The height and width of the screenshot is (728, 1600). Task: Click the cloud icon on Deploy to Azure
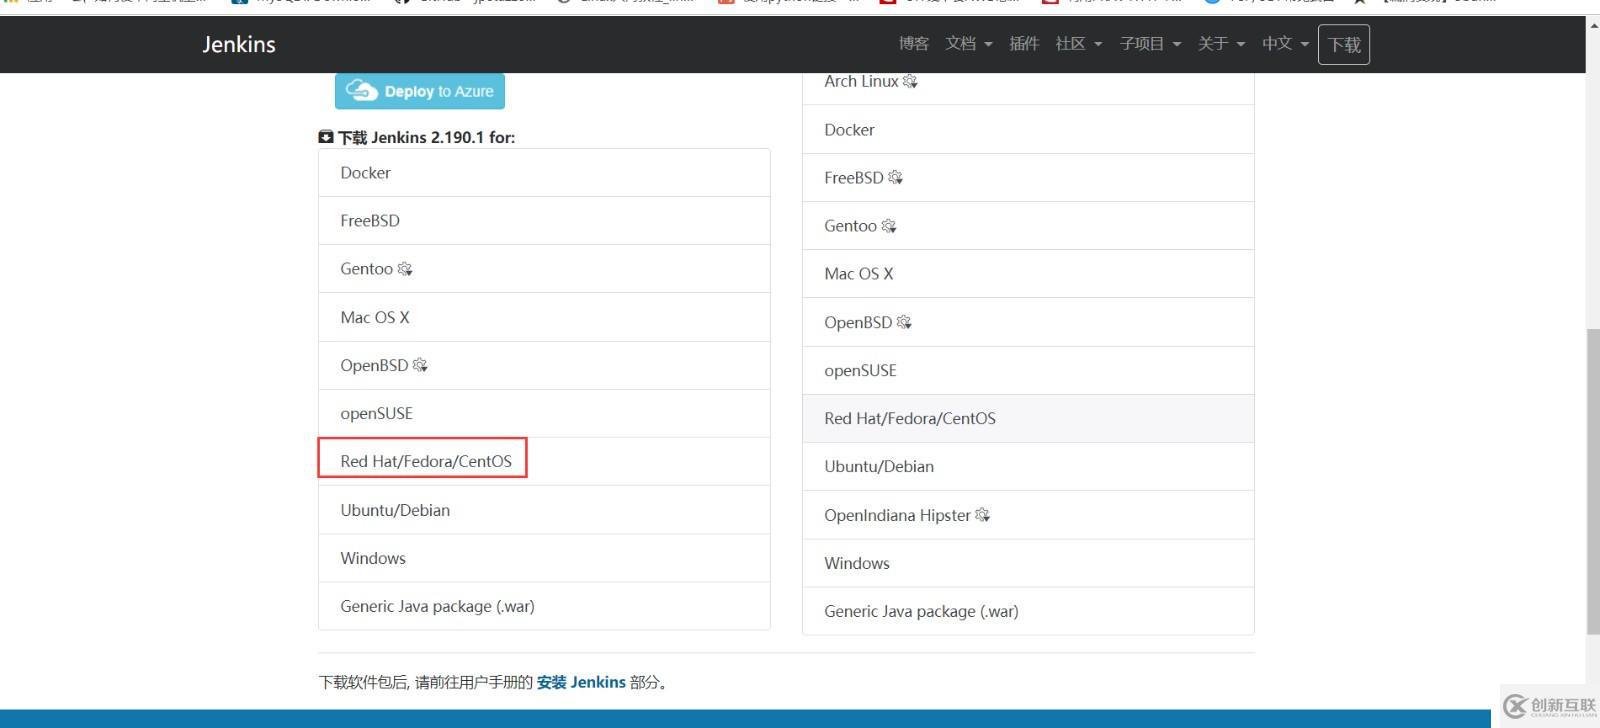tap(361, 91)
